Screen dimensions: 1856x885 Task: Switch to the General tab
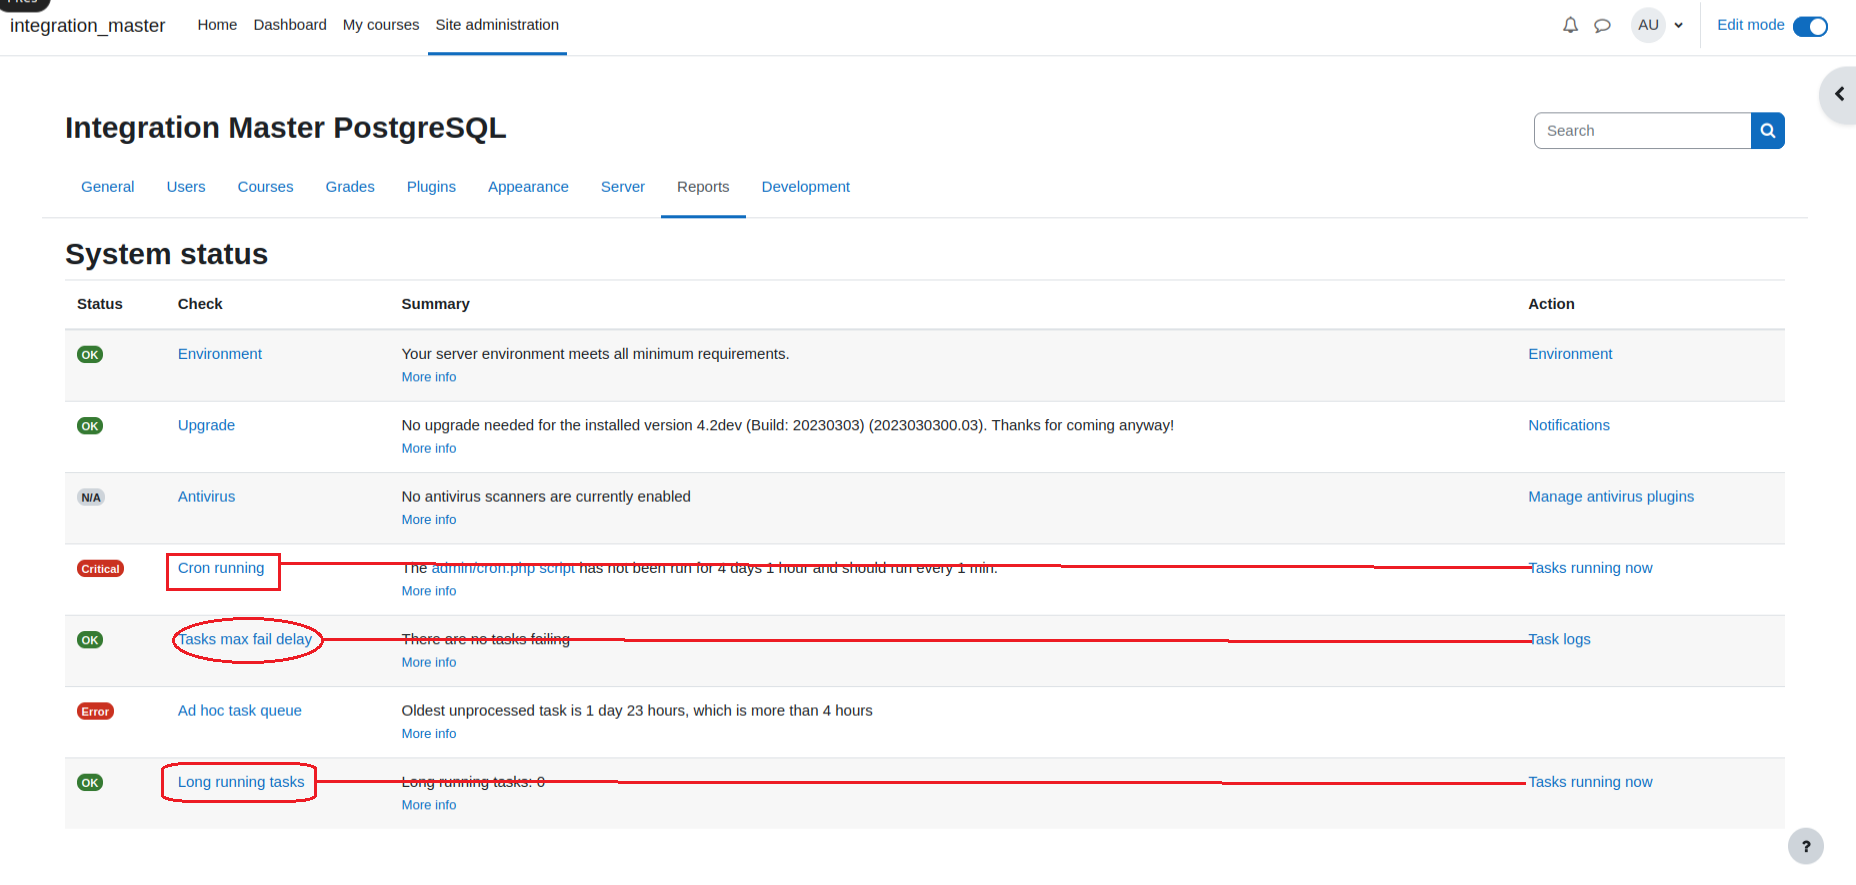(108, 187)
